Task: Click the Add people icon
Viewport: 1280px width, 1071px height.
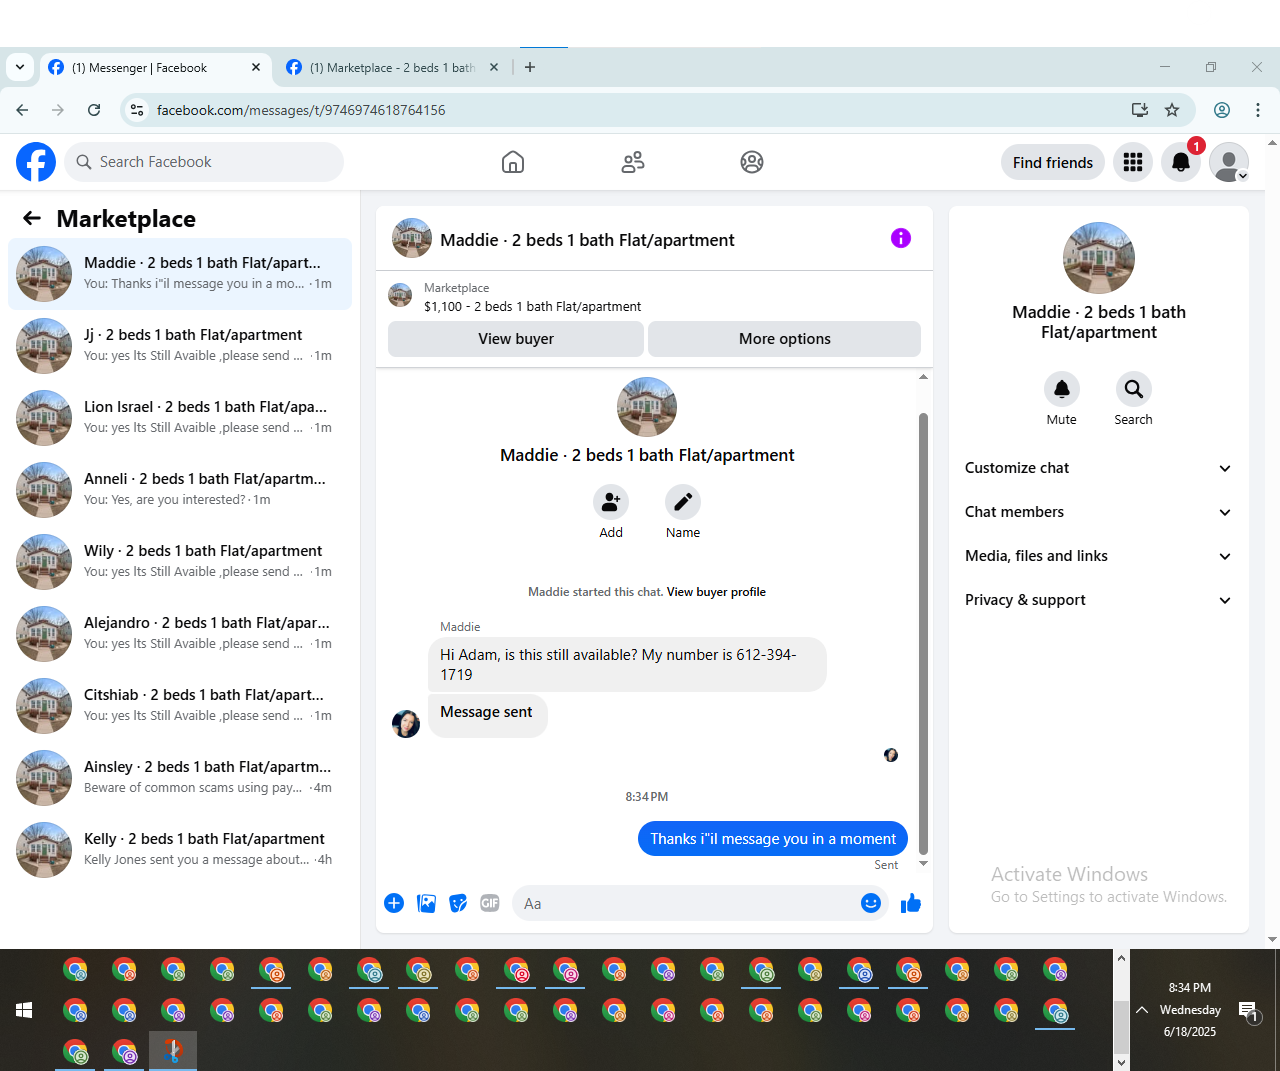Action: click(x=611, y=502)
